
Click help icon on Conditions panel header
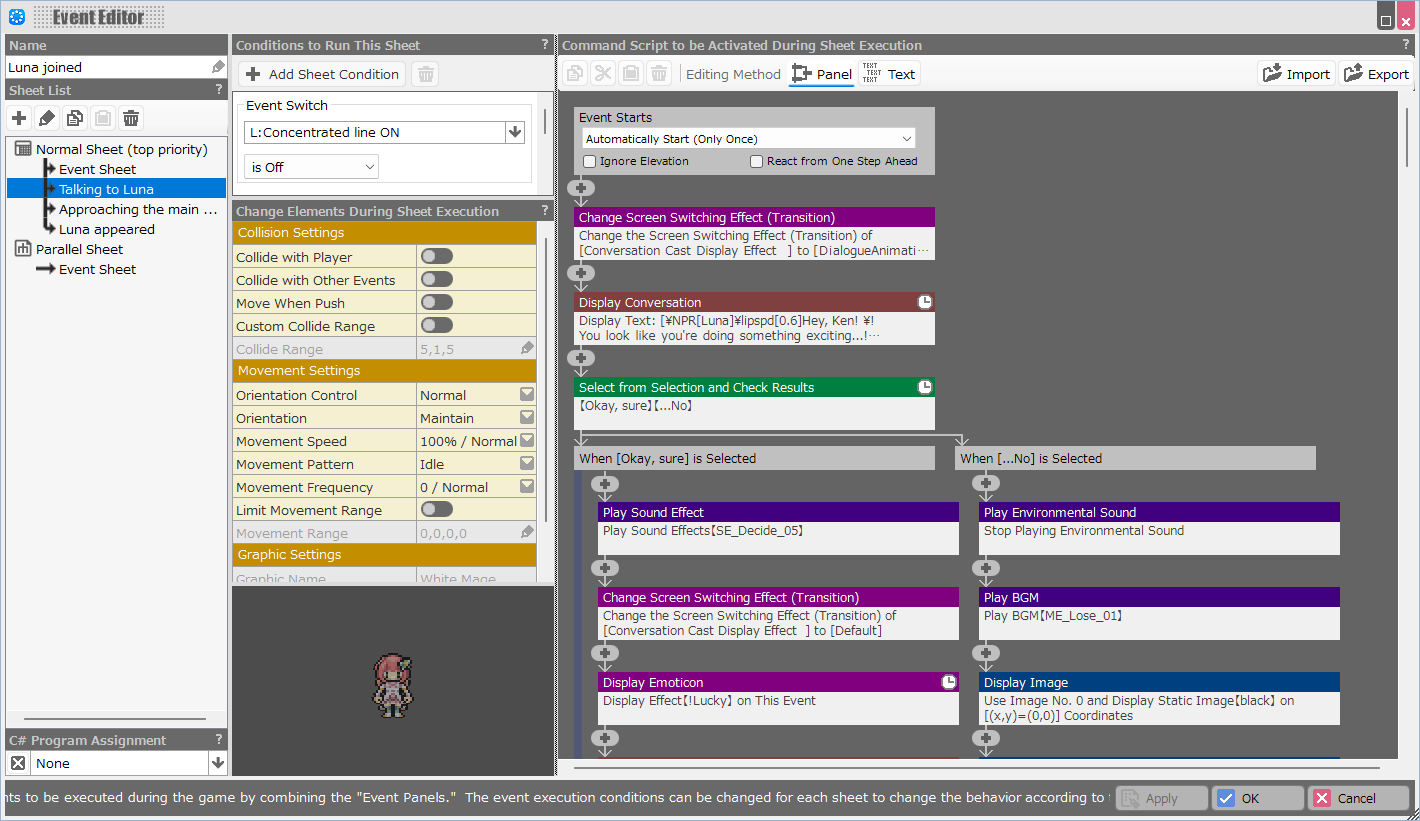tap(545, 45)
